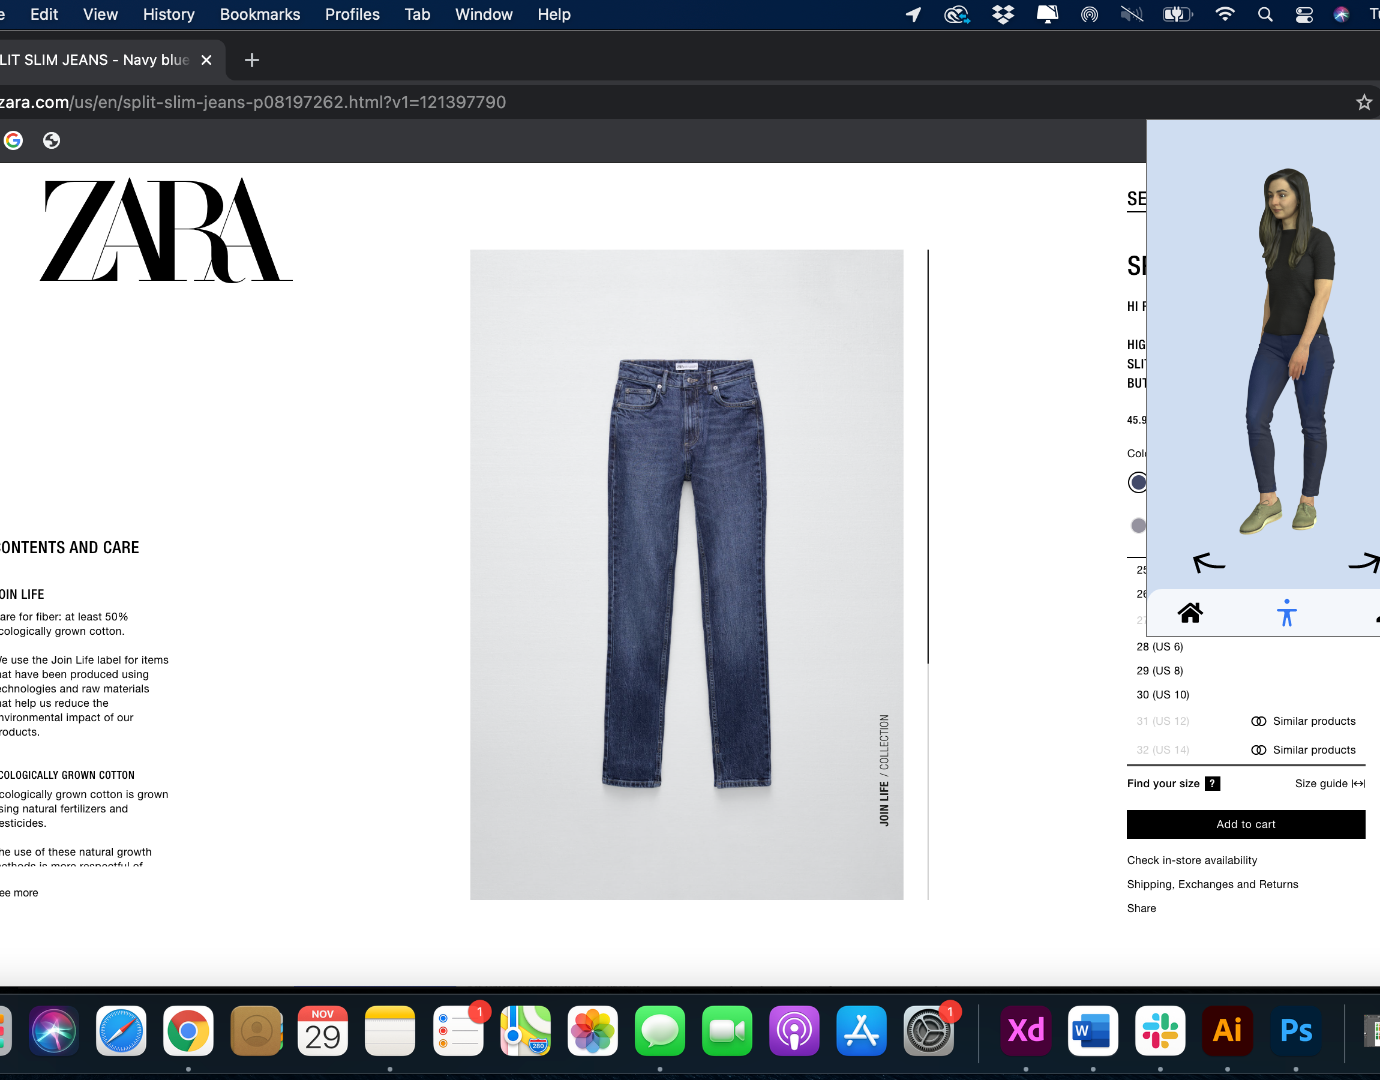1380x1080 pixels.
Task: Open Slack from the dock
Action: (x=1160, y=1031)
